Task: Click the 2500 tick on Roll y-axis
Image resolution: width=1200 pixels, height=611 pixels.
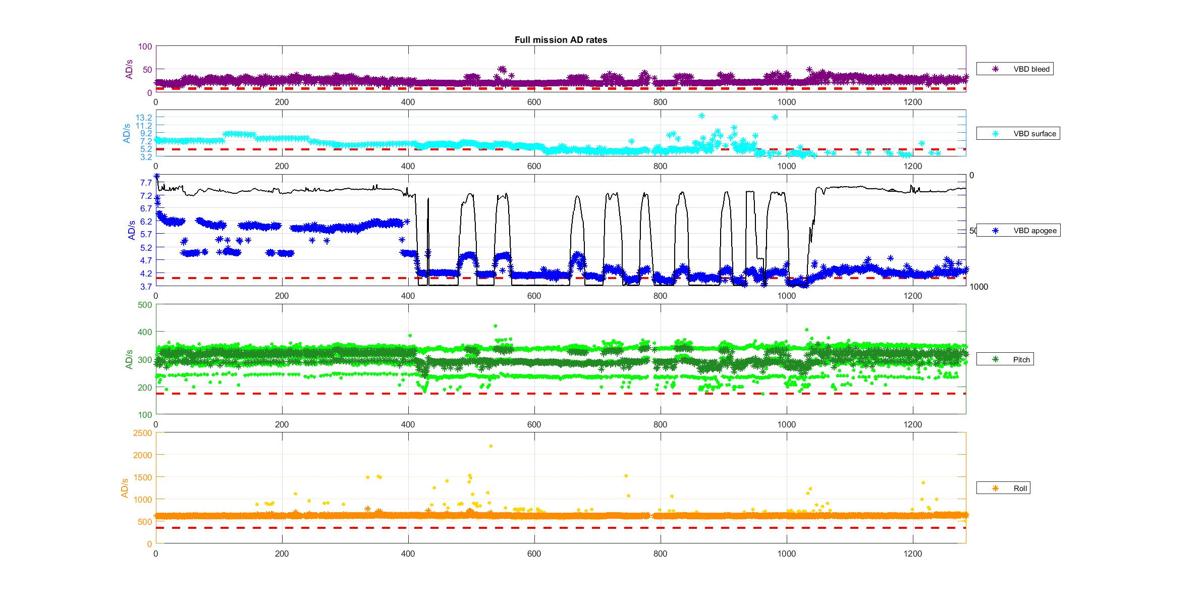Action: pos(141,433)
